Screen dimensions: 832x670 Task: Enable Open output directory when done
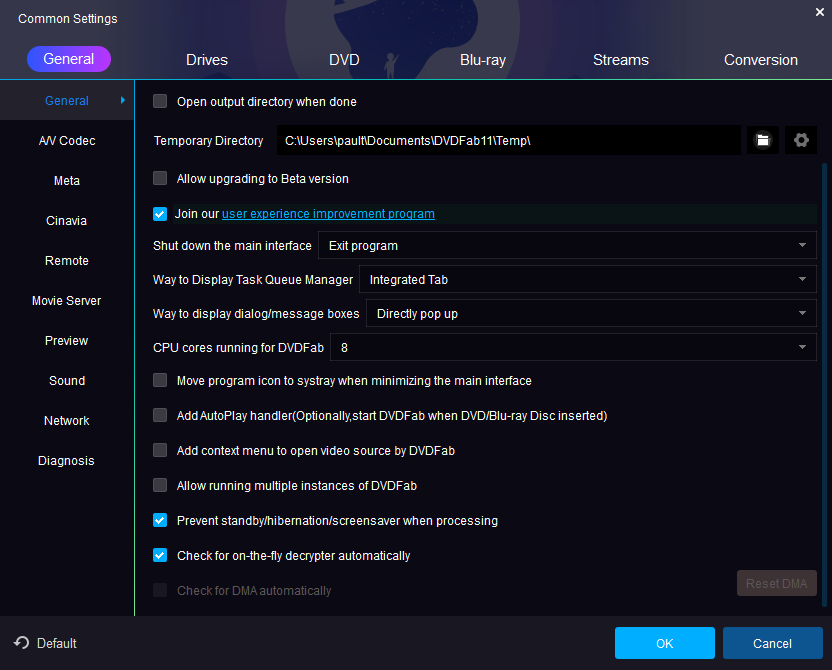tap(160, 101)
